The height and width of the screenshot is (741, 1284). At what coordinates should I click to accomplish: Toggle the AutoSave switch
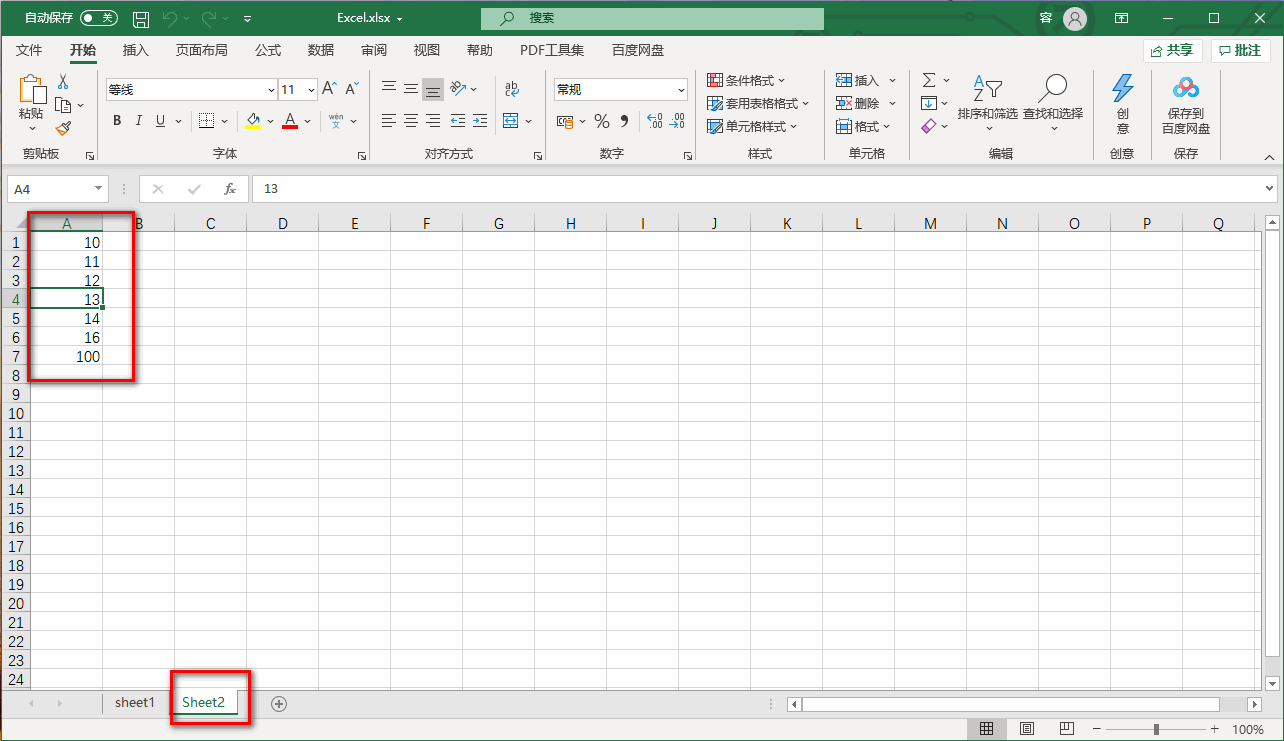click(98, 18)
